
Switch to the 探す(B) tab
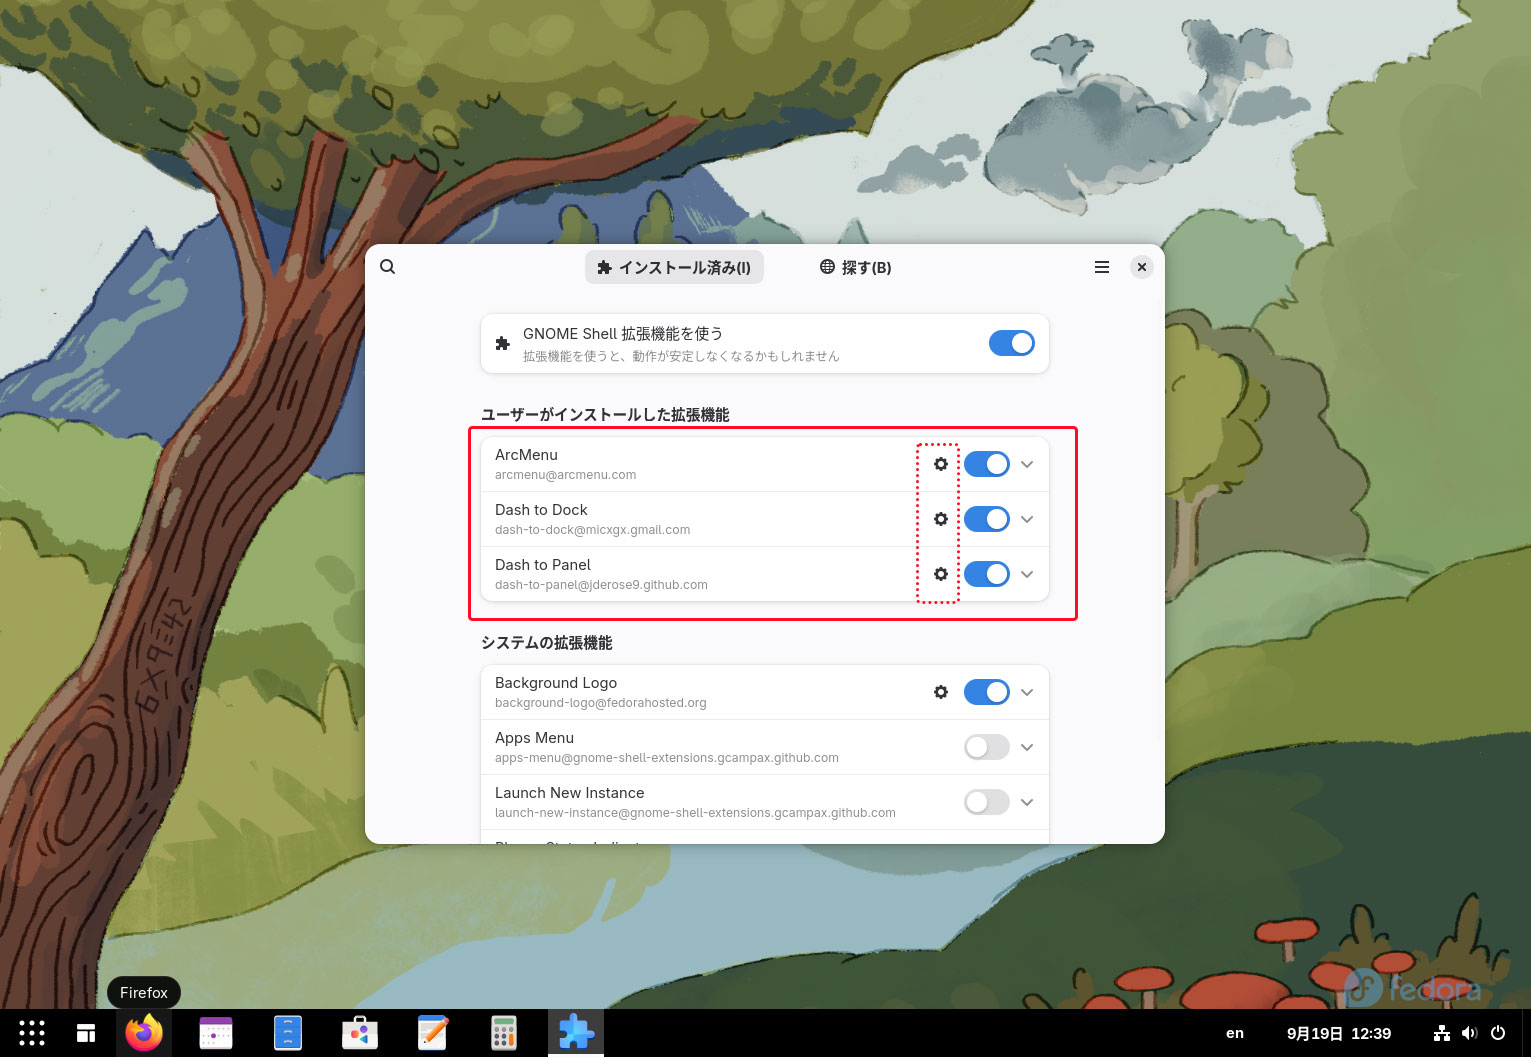point(856,267)
